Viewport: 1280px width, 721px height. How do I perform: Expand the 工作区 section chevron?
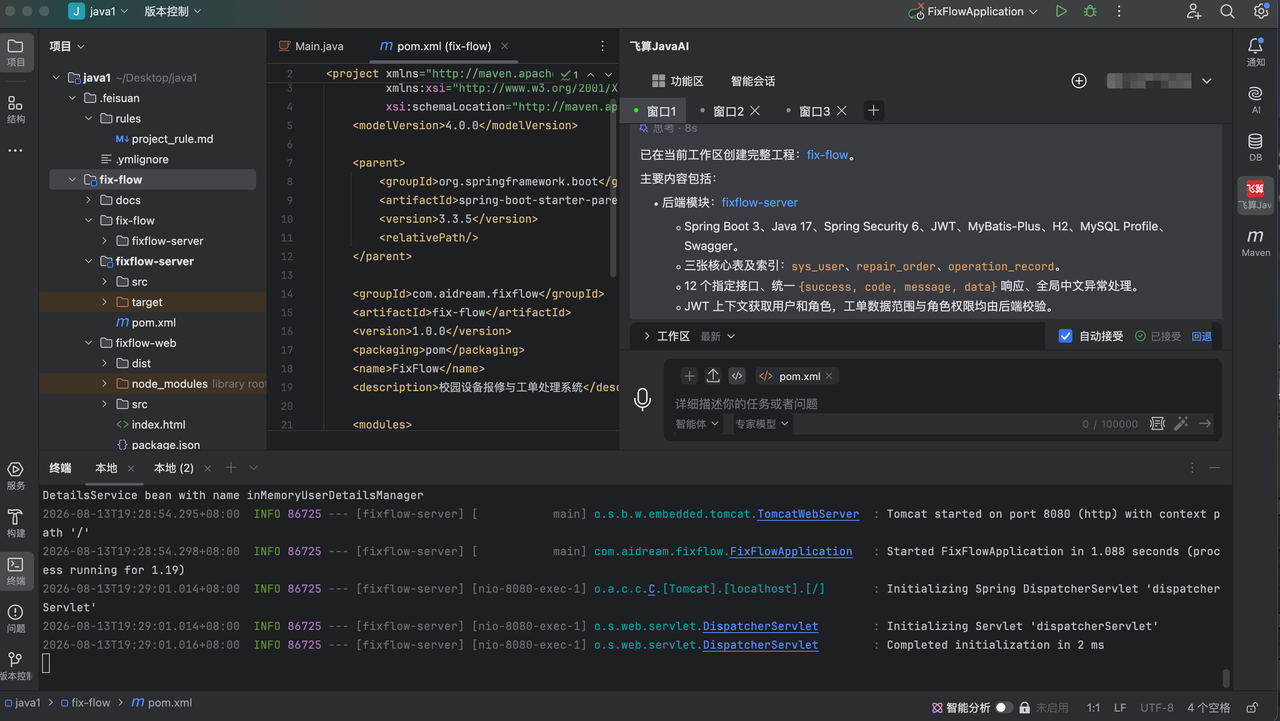[647, 336]
